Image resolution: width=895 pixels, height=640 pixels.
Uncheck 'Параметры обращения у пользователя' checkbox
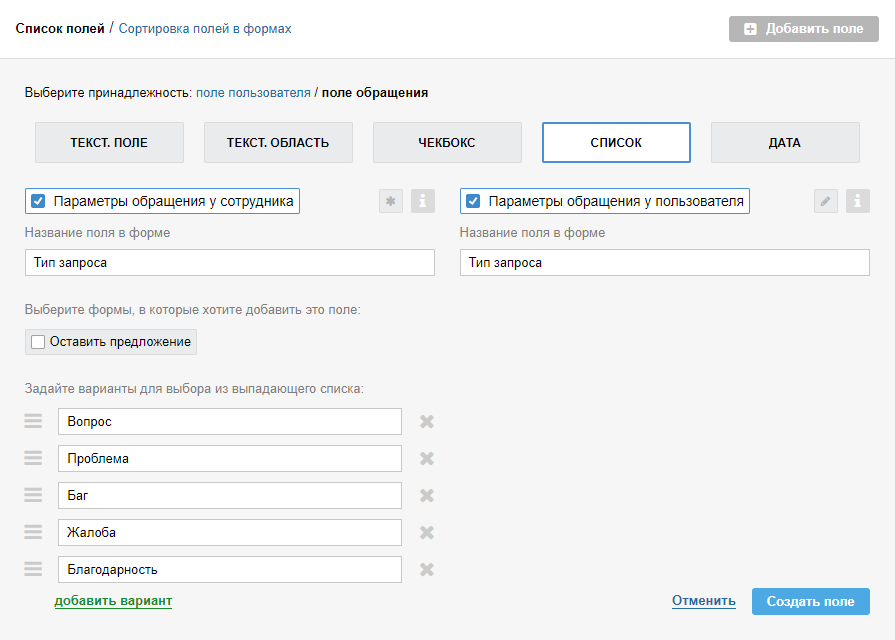click(x=473, y=201)
